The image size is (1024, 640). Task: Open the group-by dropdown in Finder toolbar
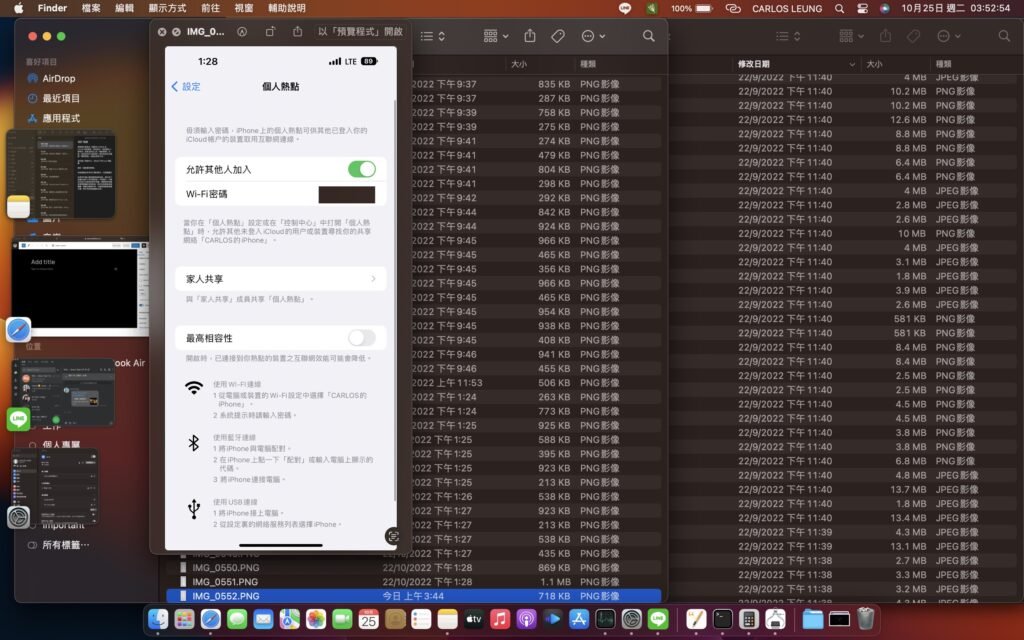pyautogui.click(x=495, y=36)
